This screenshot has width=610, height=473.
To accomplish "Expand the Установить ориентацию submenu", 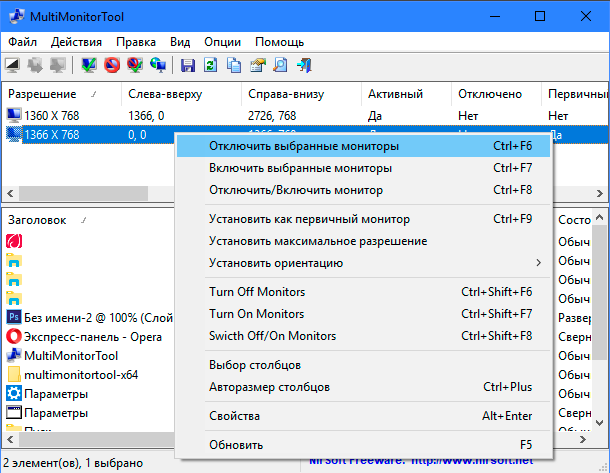I will coord(363,263).
